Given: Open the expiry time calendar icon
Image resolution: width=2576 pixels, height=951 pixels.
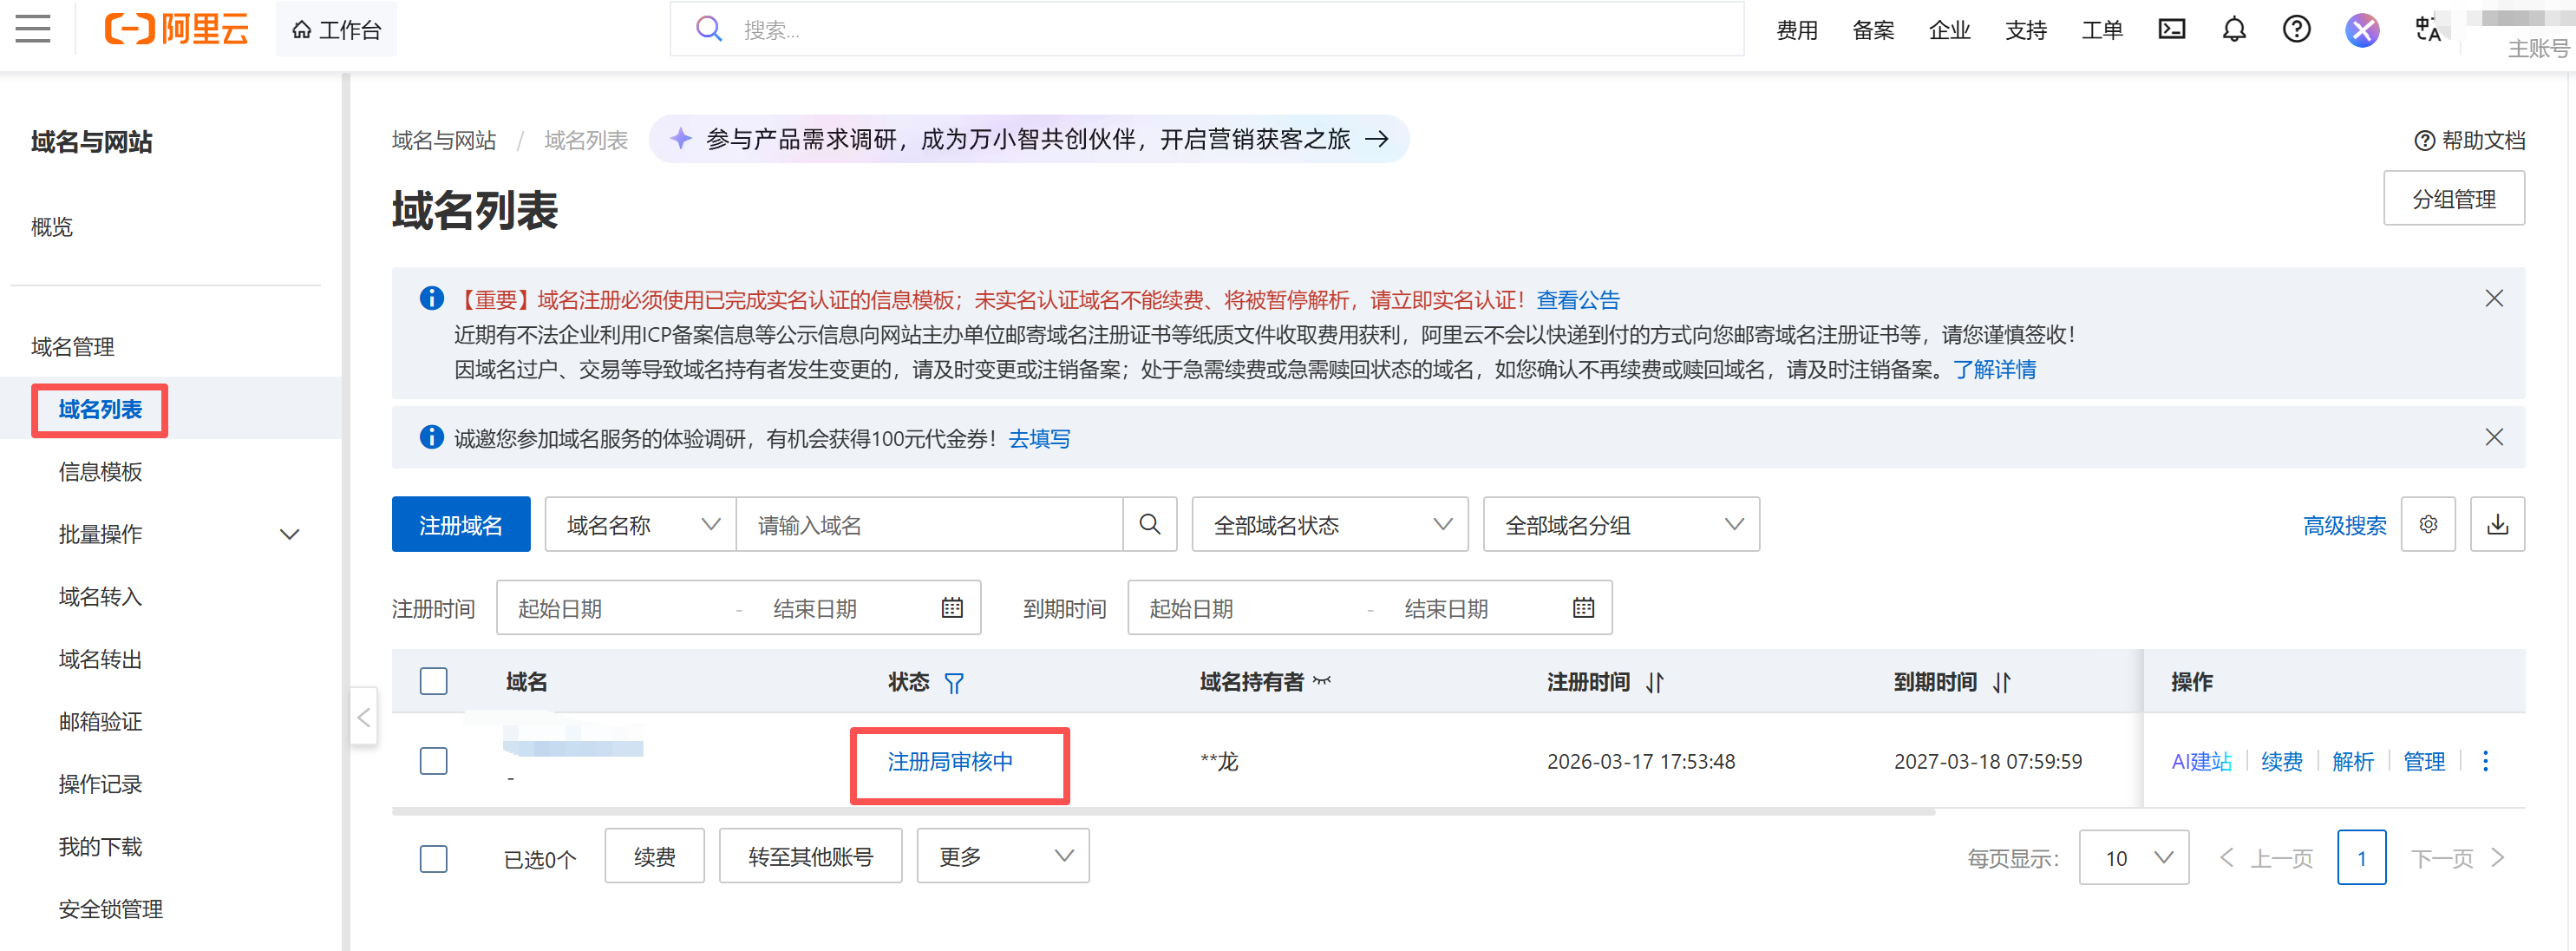Looking at the screenshot, I should (x=1583, y=607).
